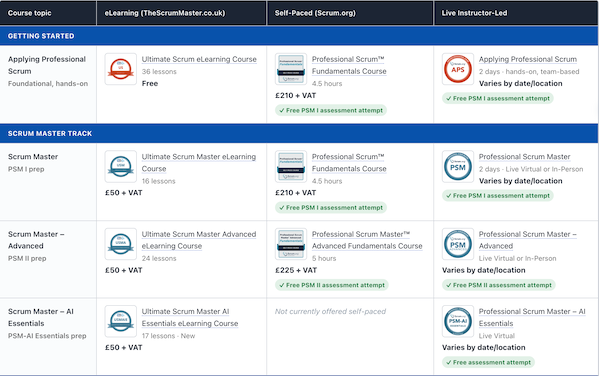Click the 'Free' price under Ultimate Scrum eLearning Course
Viewport: 599px width, 376px height.
click(x=150, y=83)
